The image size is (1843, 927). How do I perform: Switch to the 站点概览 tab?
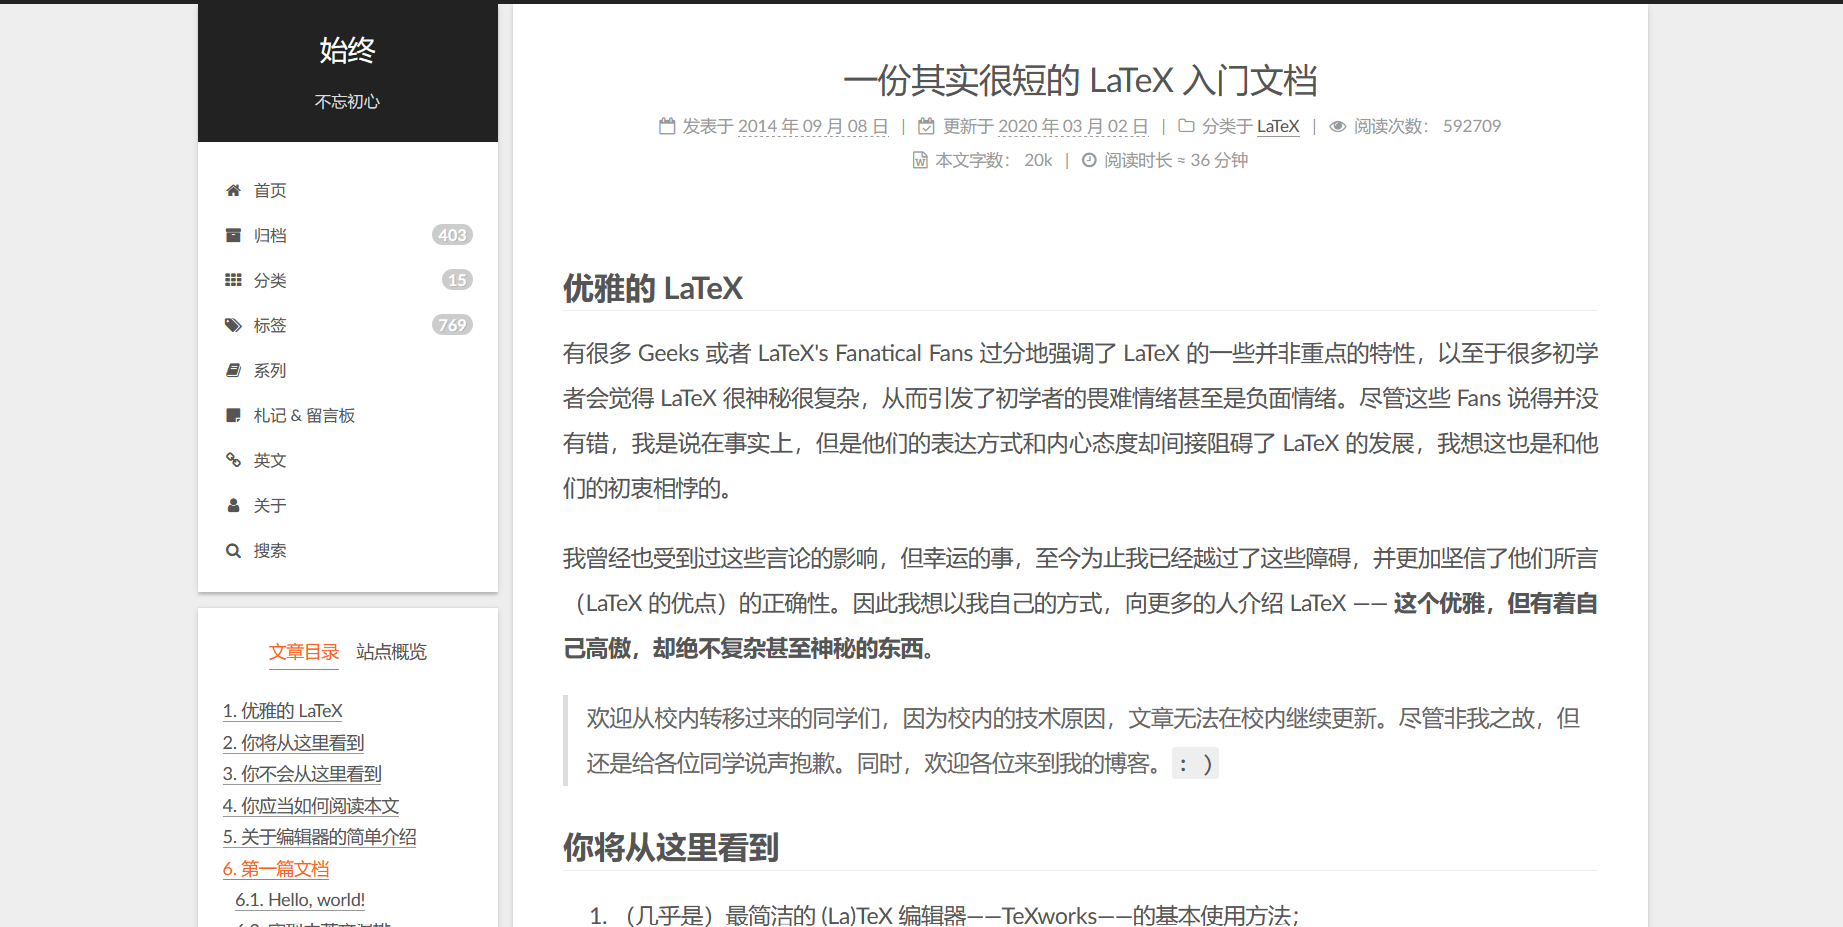point(391,652)
